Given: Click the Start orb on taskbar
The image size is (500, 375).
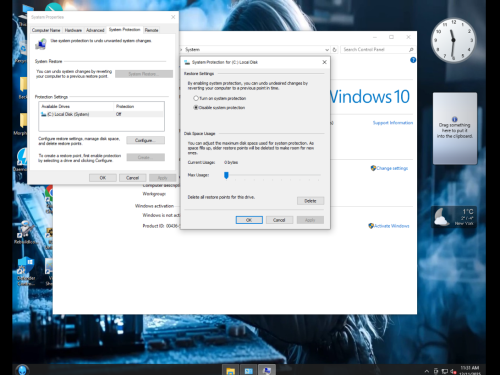Looking at the screenshot, I should pos(22,370).
